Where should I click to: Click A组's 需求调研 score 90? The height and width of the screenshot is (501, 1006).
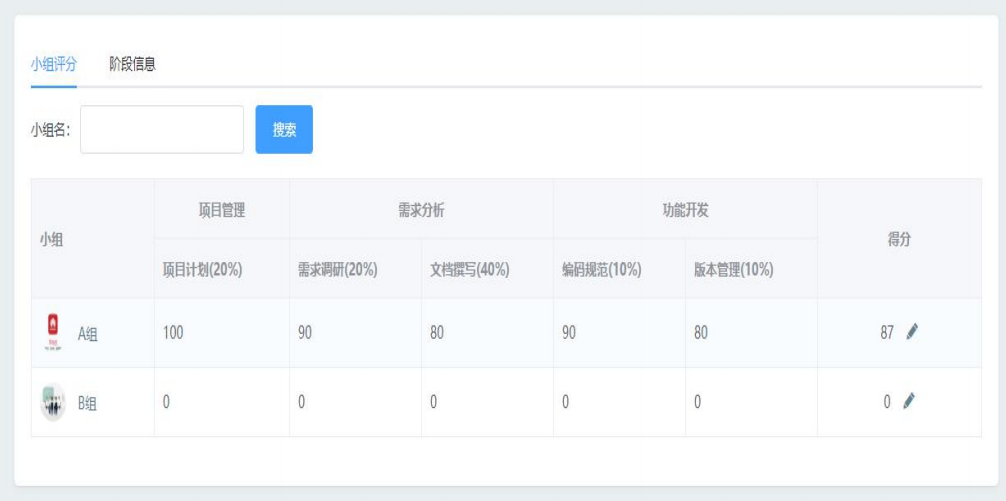305,333
